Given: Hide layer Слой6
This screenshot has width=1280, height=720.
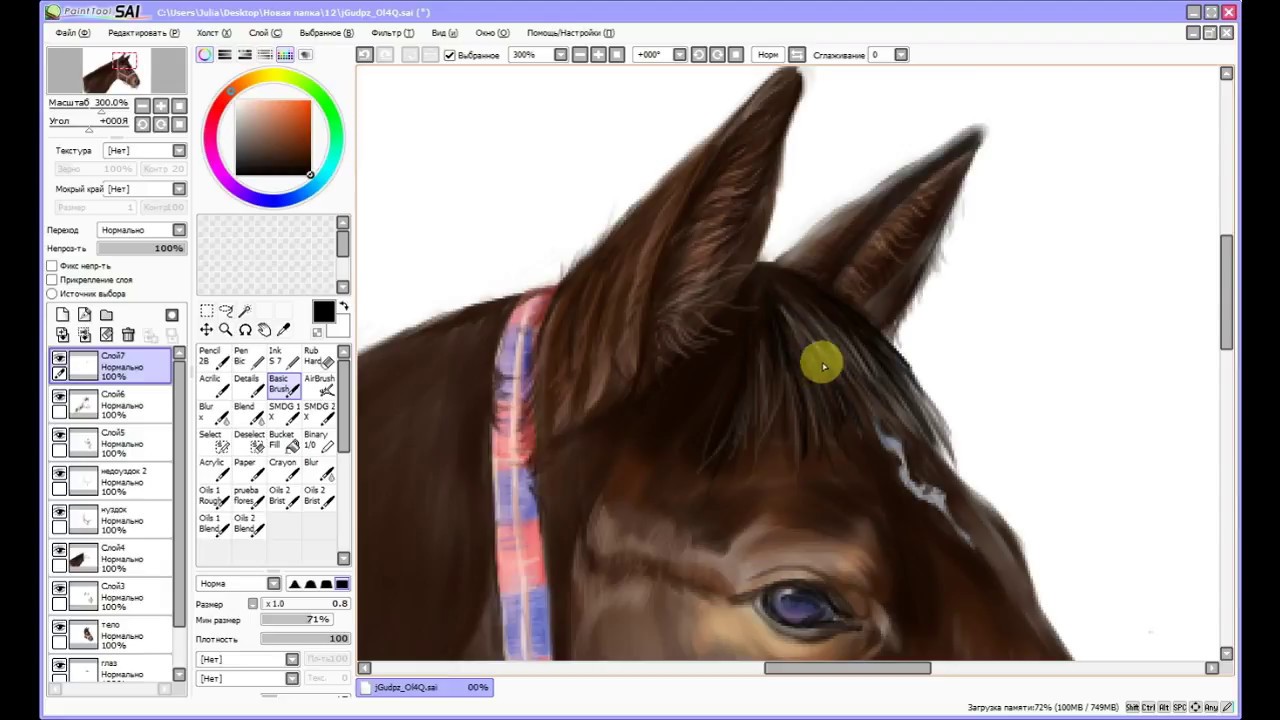Looking at the screenshot, I should click(60, 396).
